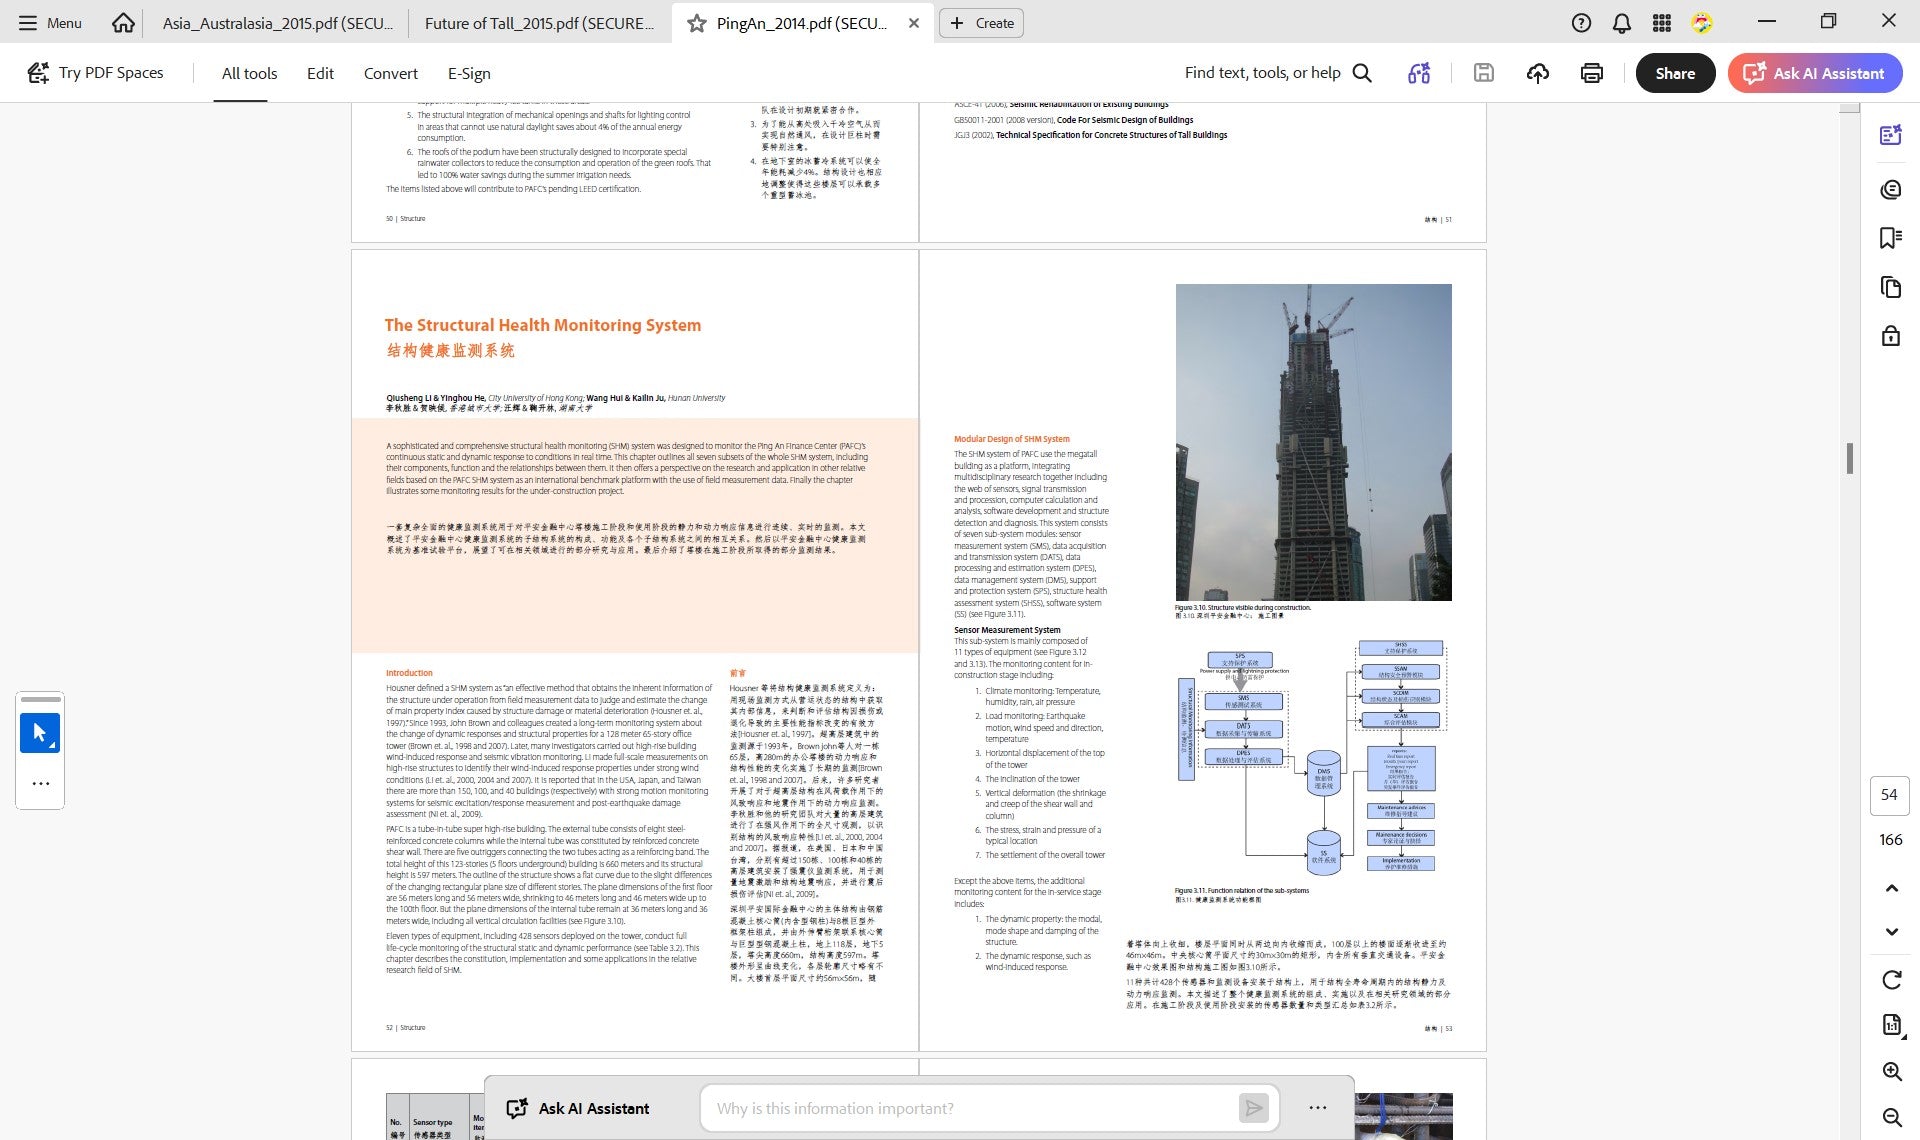Select the arrow selection tool

(x=40, y=733)
